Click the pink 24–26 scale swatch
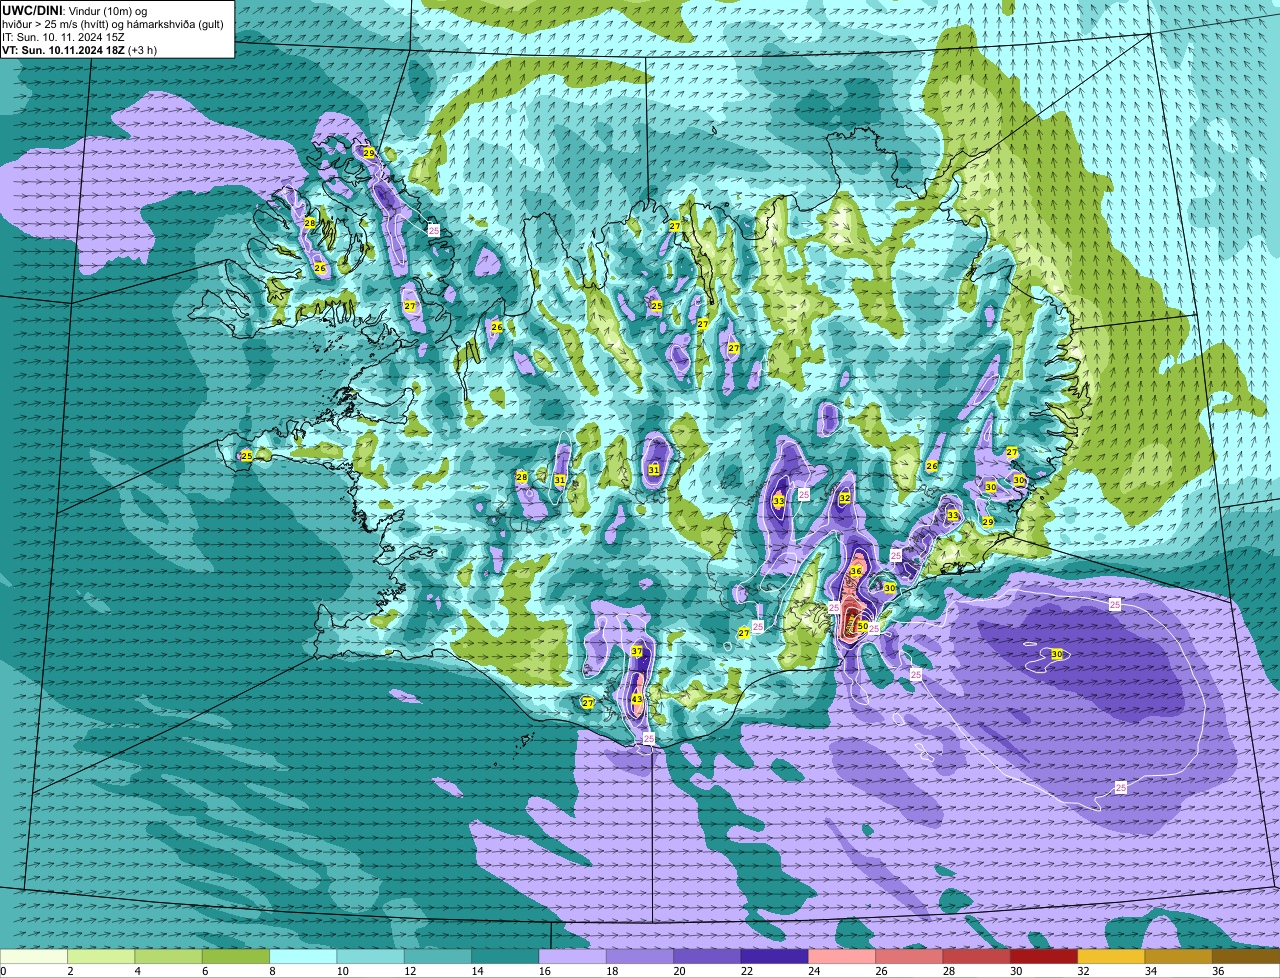Screen dimensions: 1280x978 pyautogui.click(x=842, y=956)
